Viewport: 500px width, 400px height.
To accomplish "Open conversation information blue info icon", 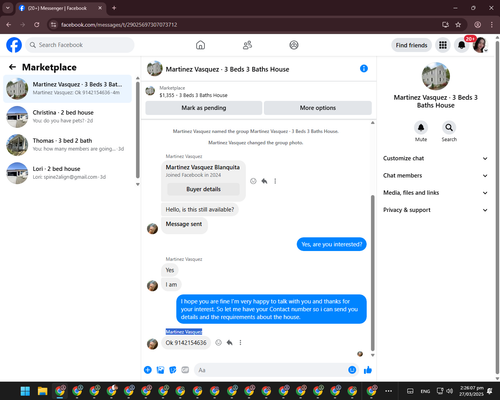I will [364, 69].
